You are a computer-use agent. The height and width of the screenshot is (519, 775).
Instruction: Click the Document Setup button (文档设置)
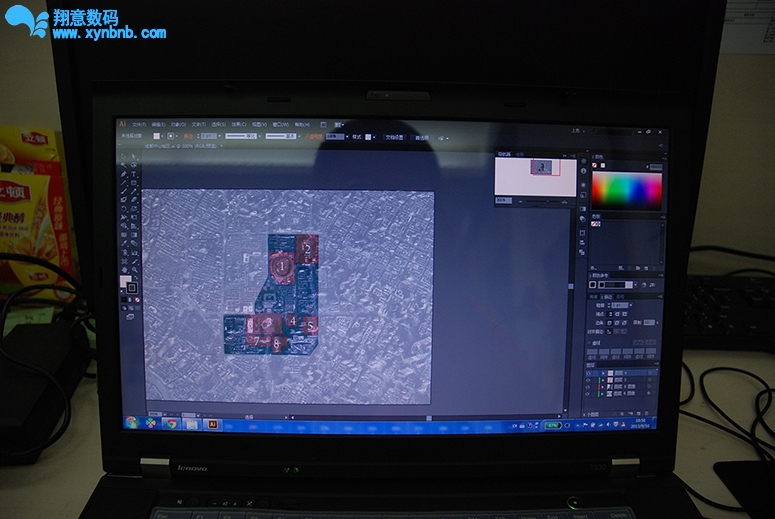coord(394,137)
